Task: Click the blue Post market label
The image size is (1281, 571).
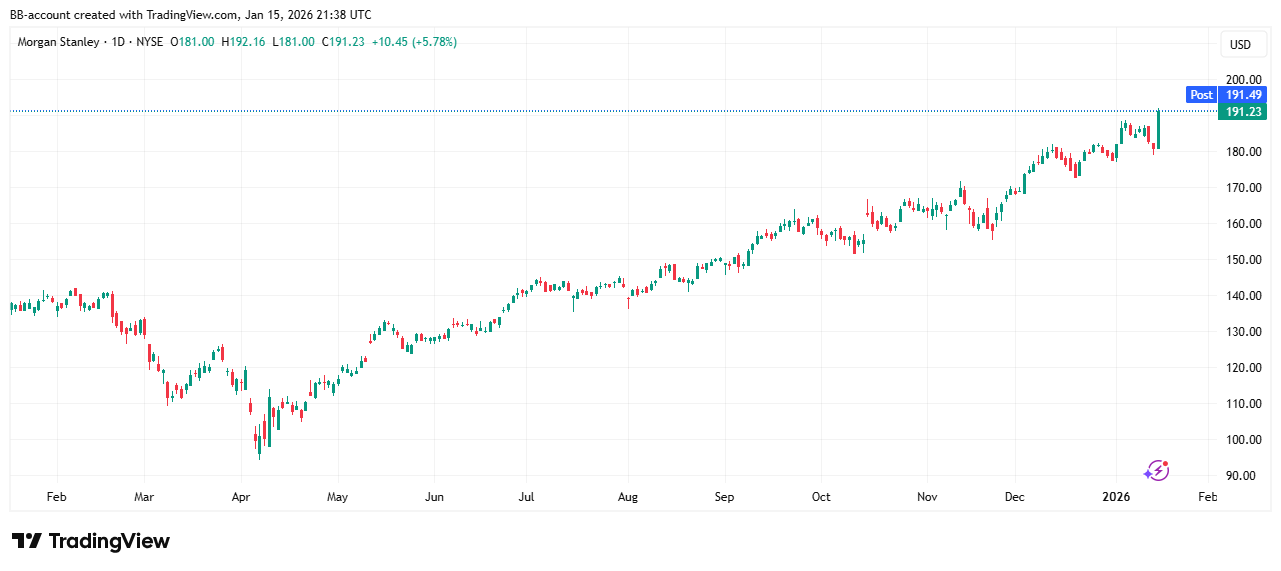Action: tap(1201, 95)
